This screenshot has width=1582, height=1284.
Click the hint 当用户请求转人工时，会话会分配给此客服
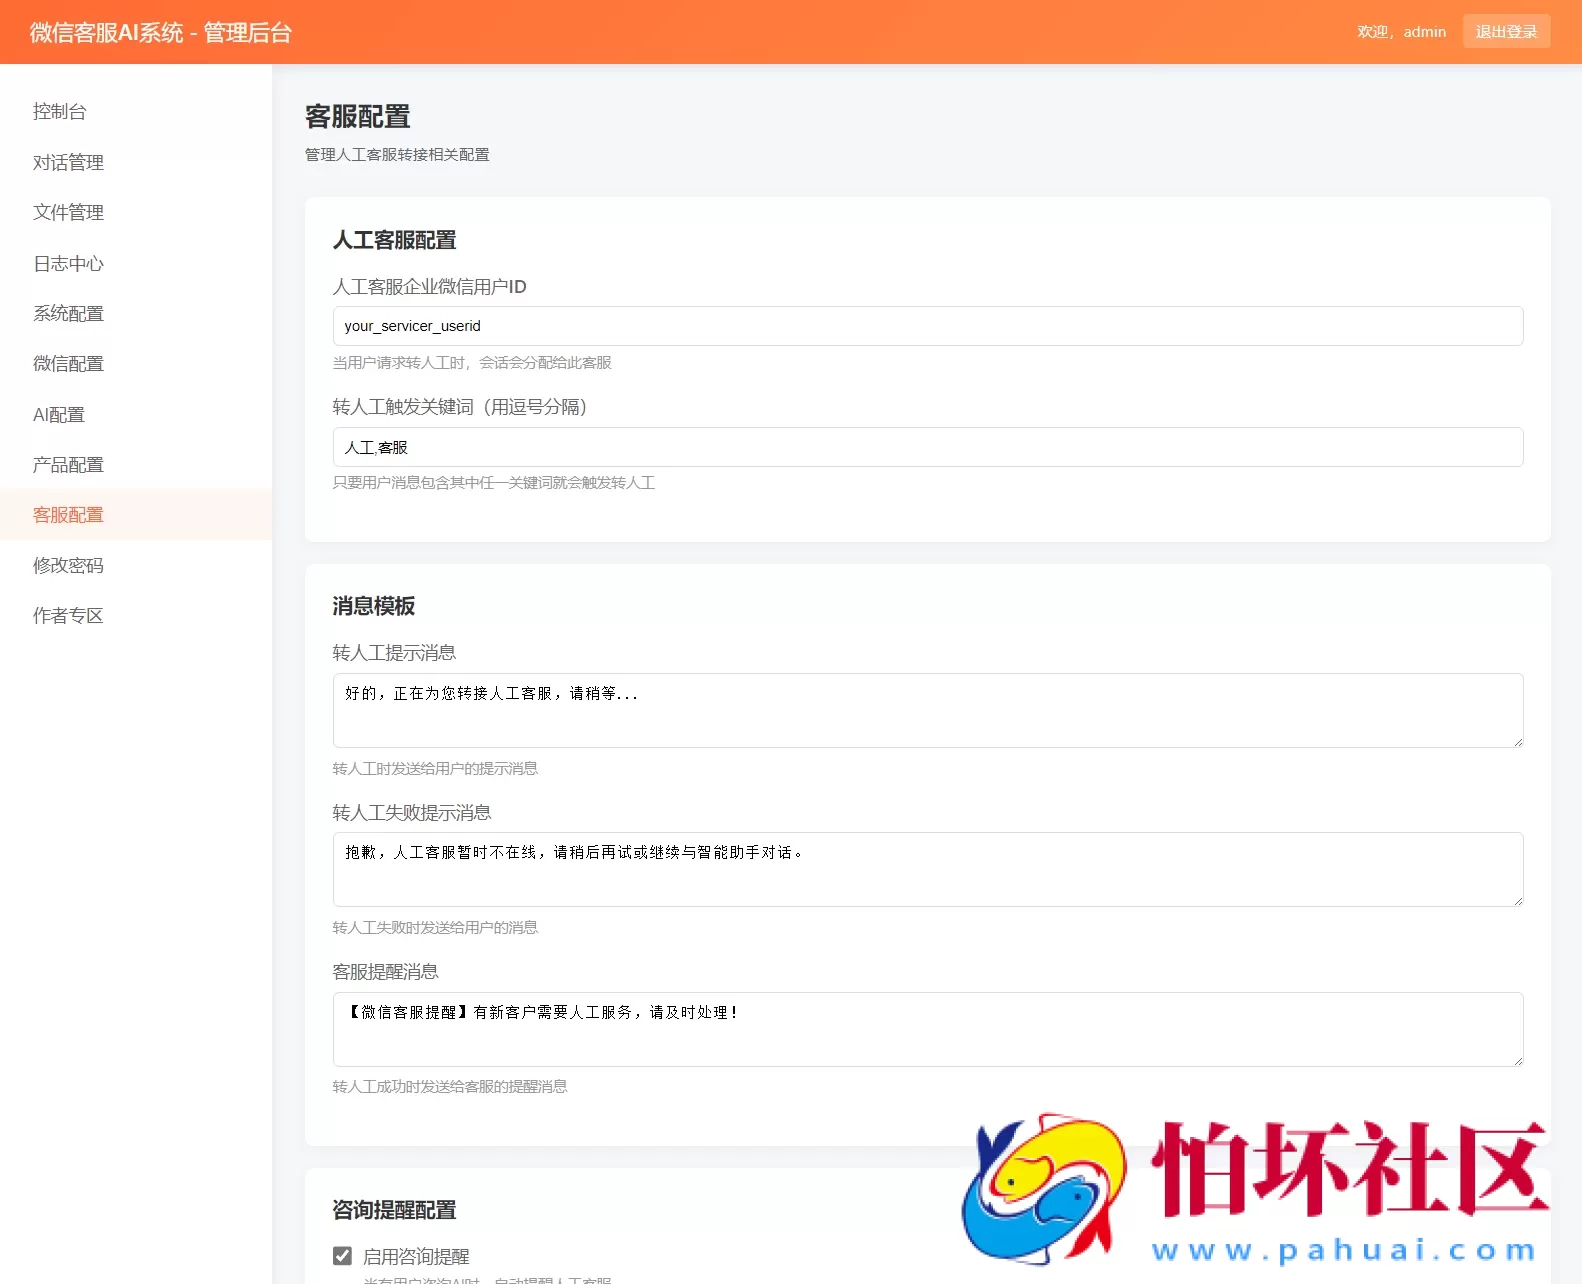(x=472, y=363)
